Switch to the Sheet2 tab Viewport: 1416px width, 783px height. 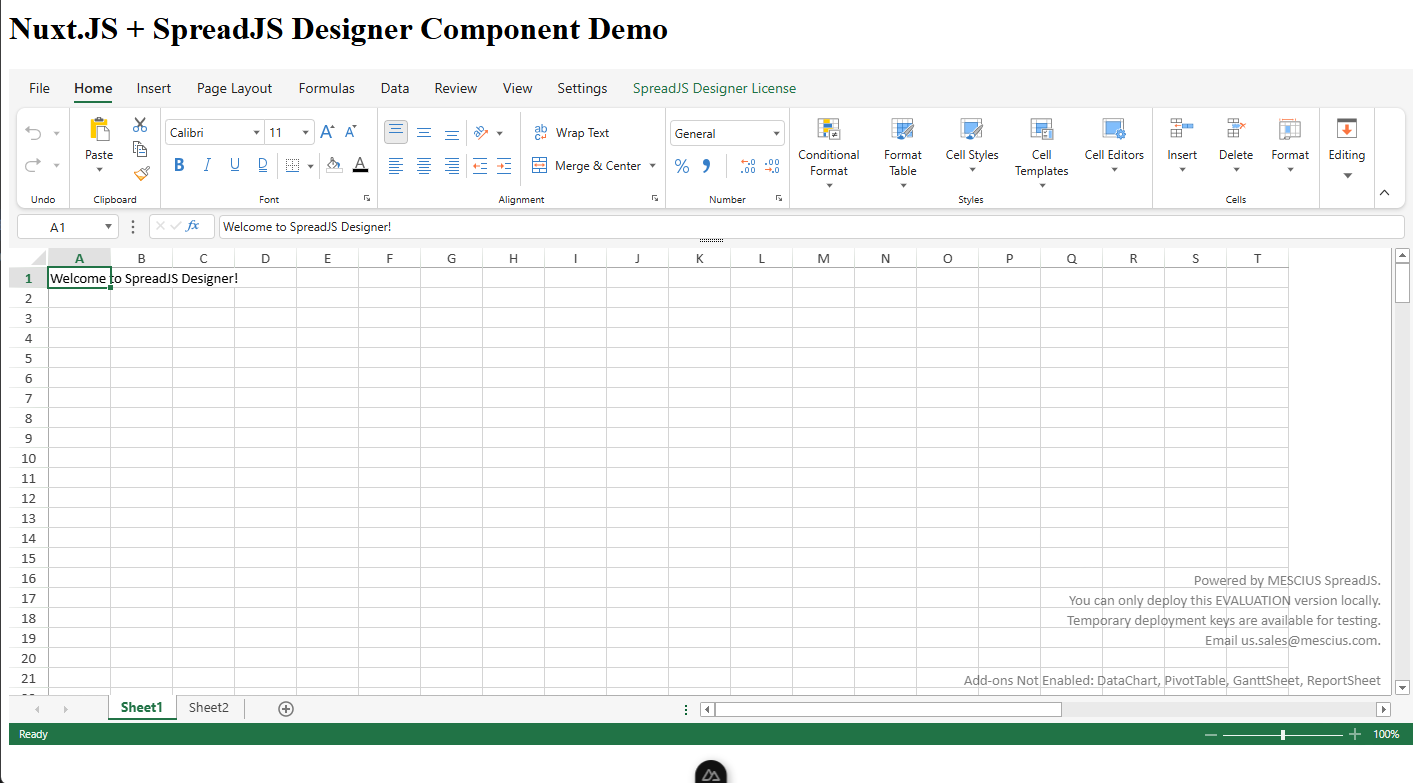[x=209, y=708]
